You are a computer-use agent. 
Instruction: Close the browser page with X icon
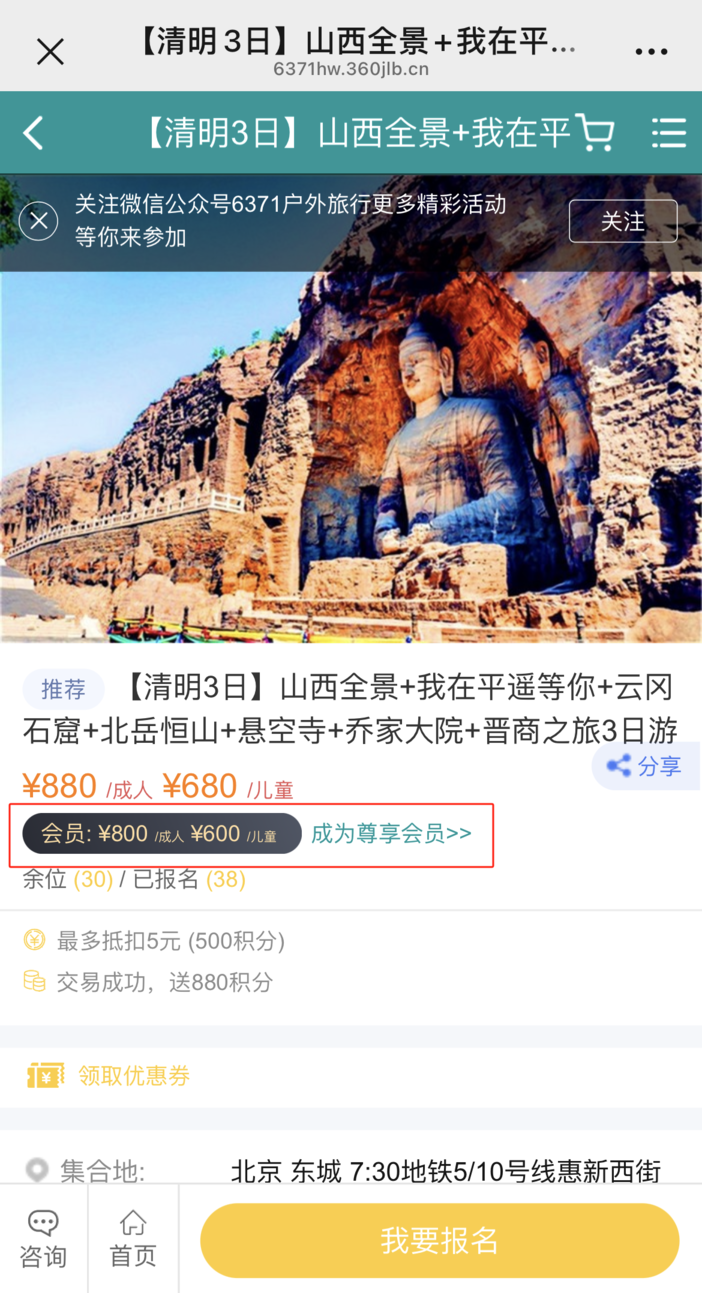pyautogui.click(x=50, y=51)
